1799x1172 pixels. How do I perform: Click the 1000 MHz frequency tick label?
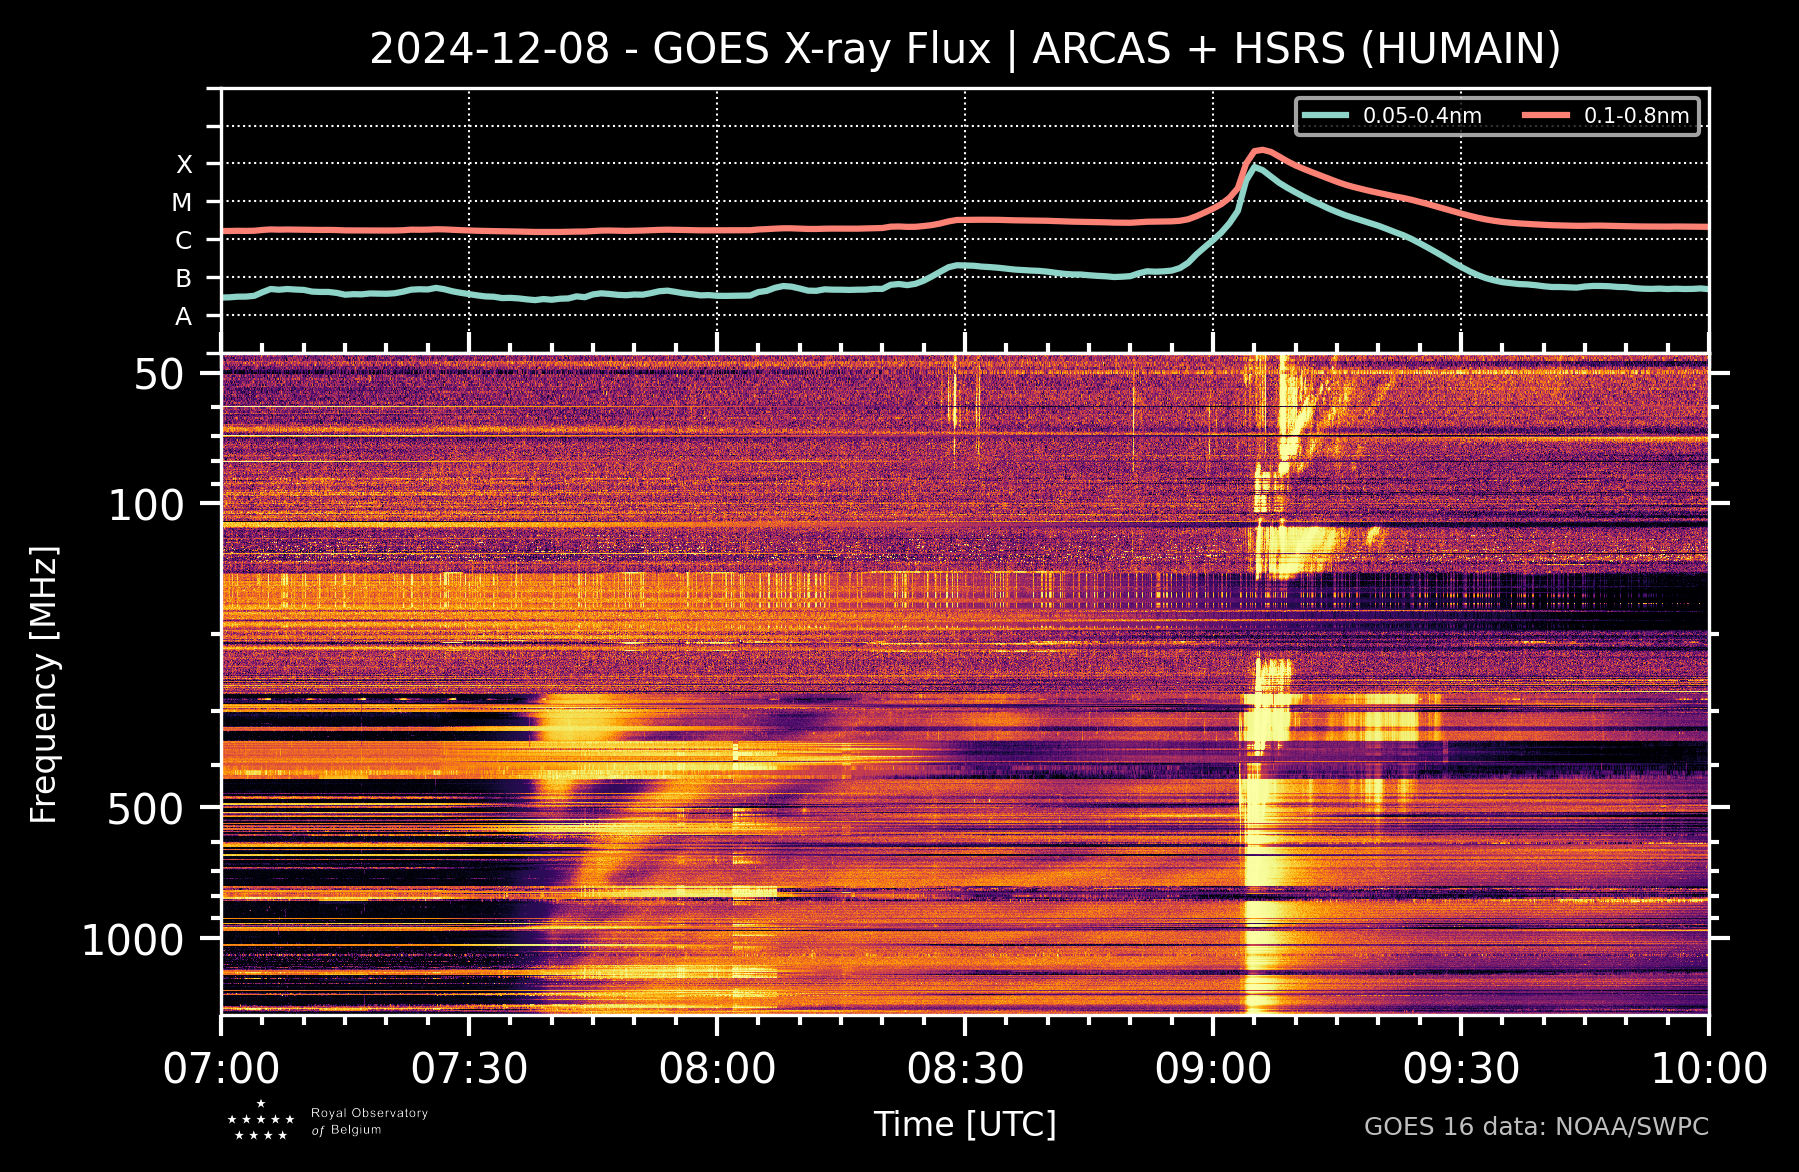pyautogui.click(x=133, y=940)
